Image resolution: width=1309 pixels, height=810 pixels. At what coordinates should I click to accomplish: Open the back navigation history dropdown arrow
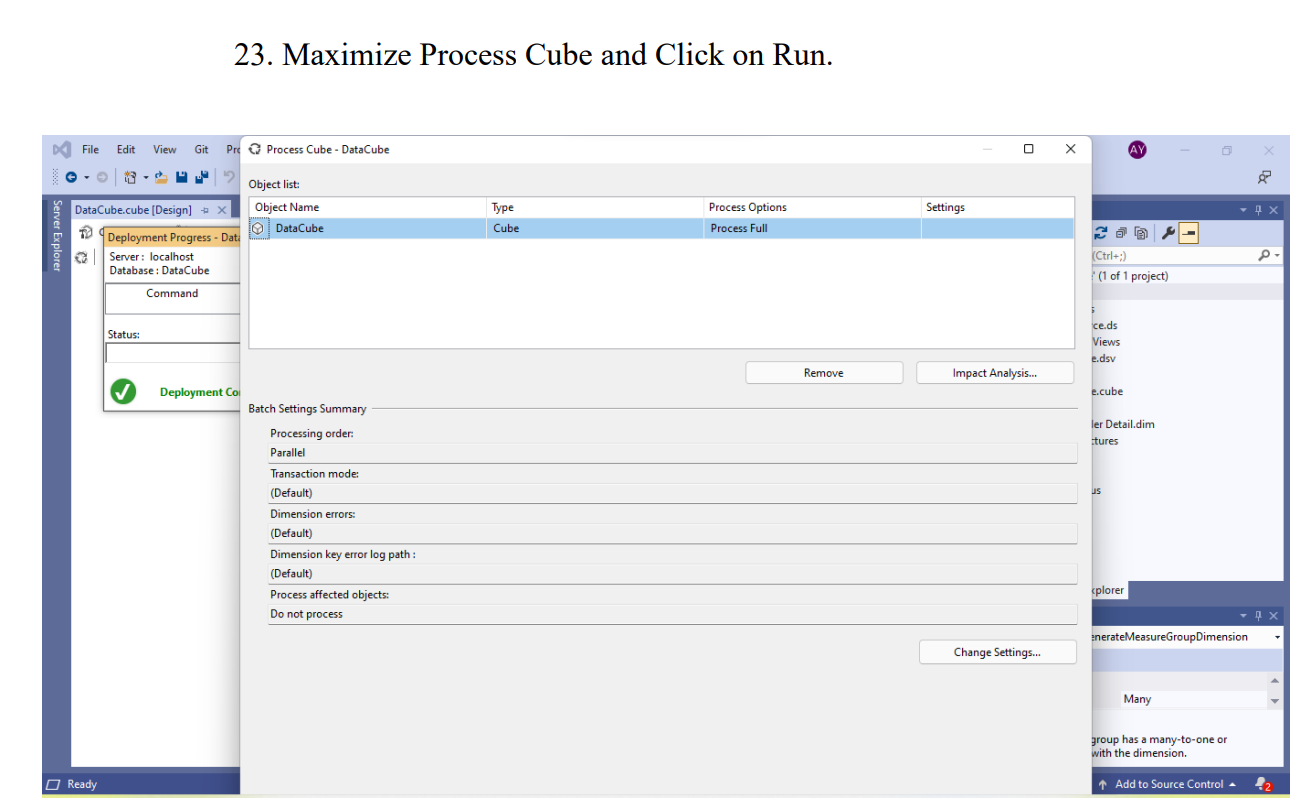(x=87, y=177)
